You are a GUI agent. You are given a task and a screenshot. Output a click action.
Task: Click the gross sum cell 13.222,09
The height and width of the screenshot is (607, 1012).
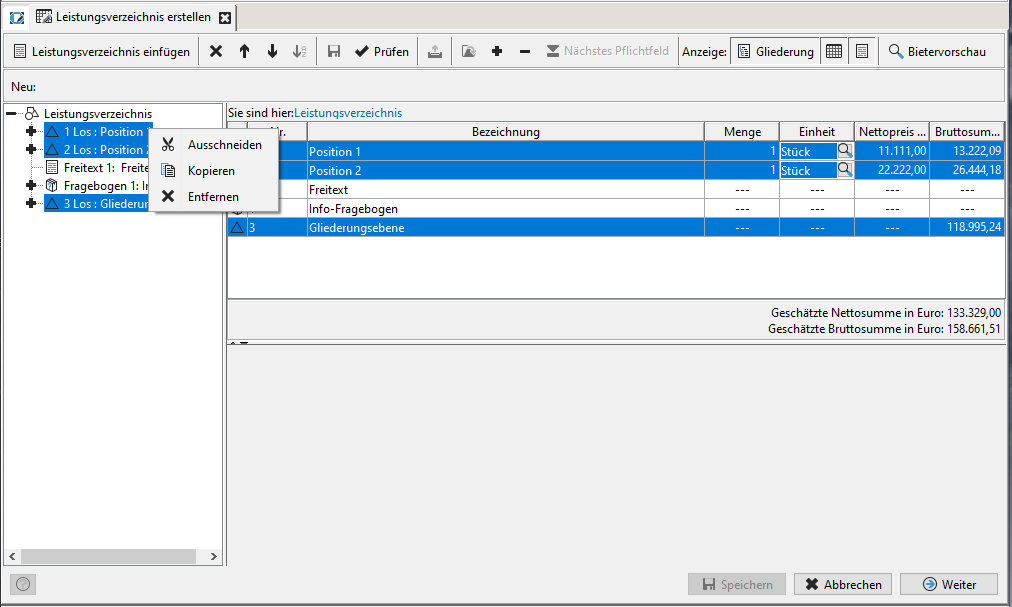point(967,151)
